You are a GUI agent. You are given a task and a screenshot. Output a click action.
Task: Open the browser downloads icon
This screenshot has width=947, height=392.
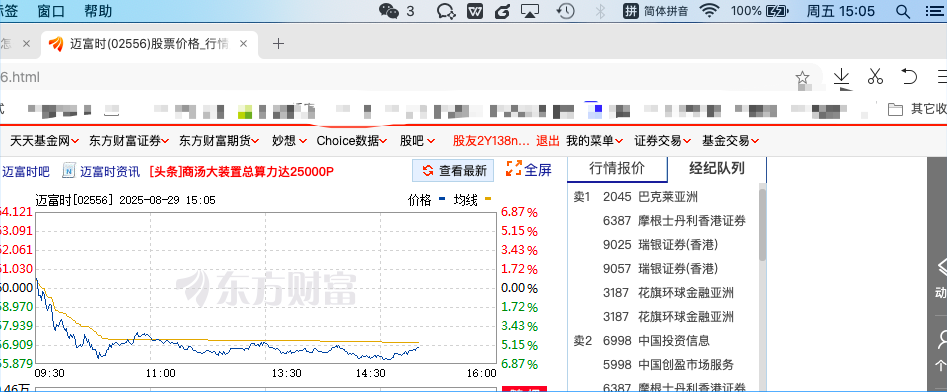(x=841, y=77)
